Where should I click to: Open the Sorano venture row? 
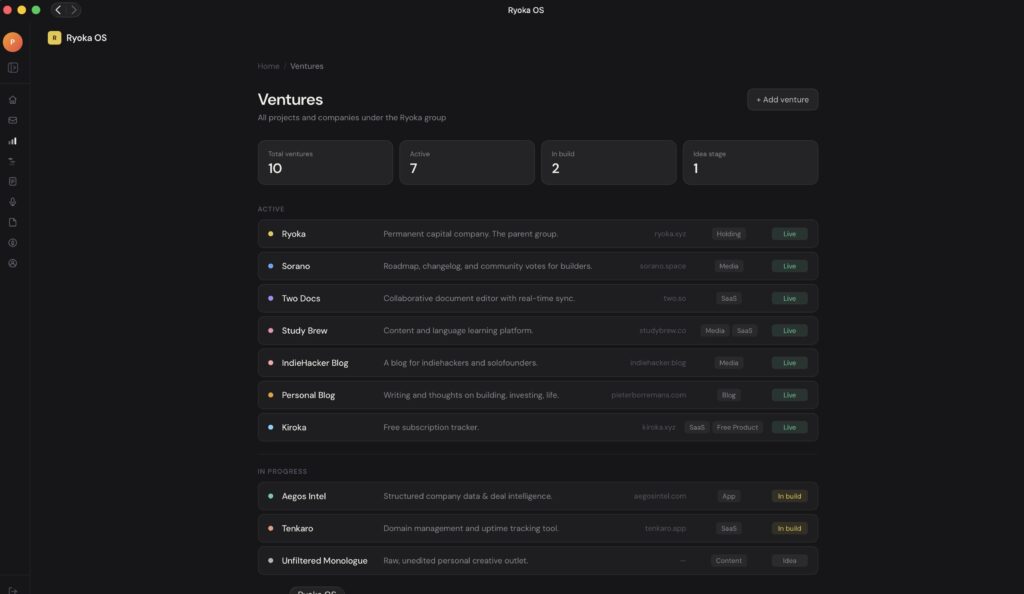click(537, 266)
